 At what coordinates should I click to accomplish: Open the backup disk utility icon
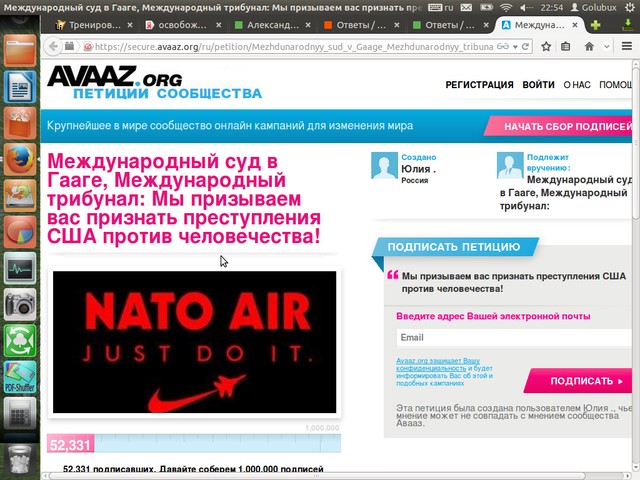[x=20, y=196]
